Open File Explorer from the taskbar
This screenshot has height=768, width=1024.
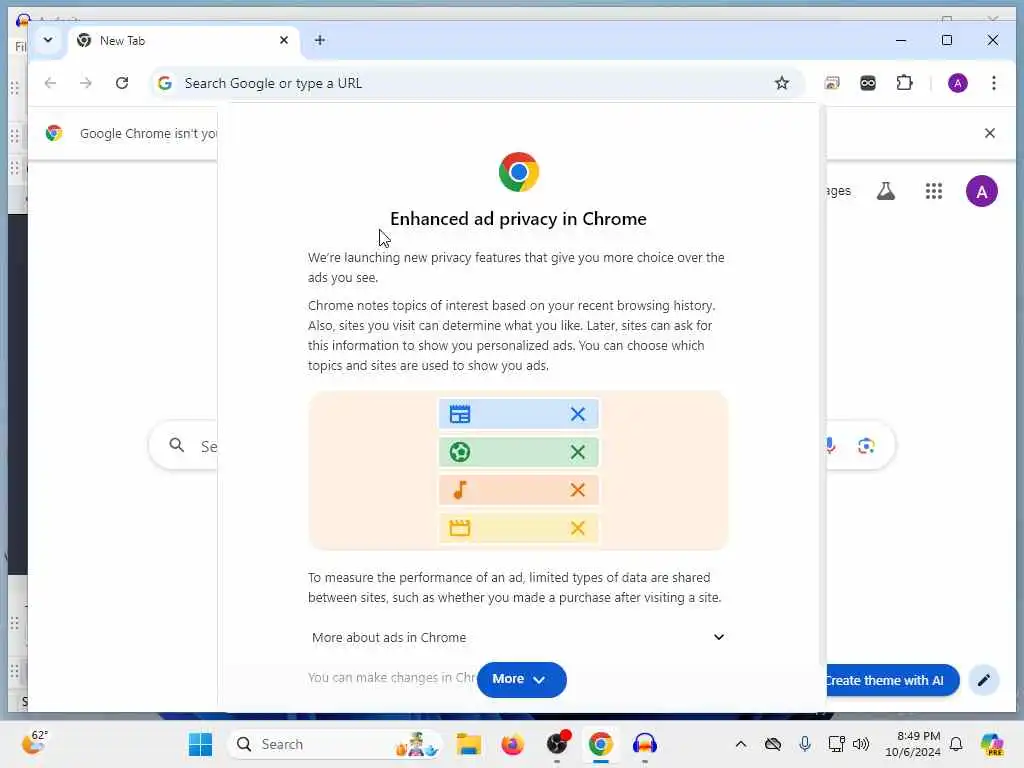[468, 744]
